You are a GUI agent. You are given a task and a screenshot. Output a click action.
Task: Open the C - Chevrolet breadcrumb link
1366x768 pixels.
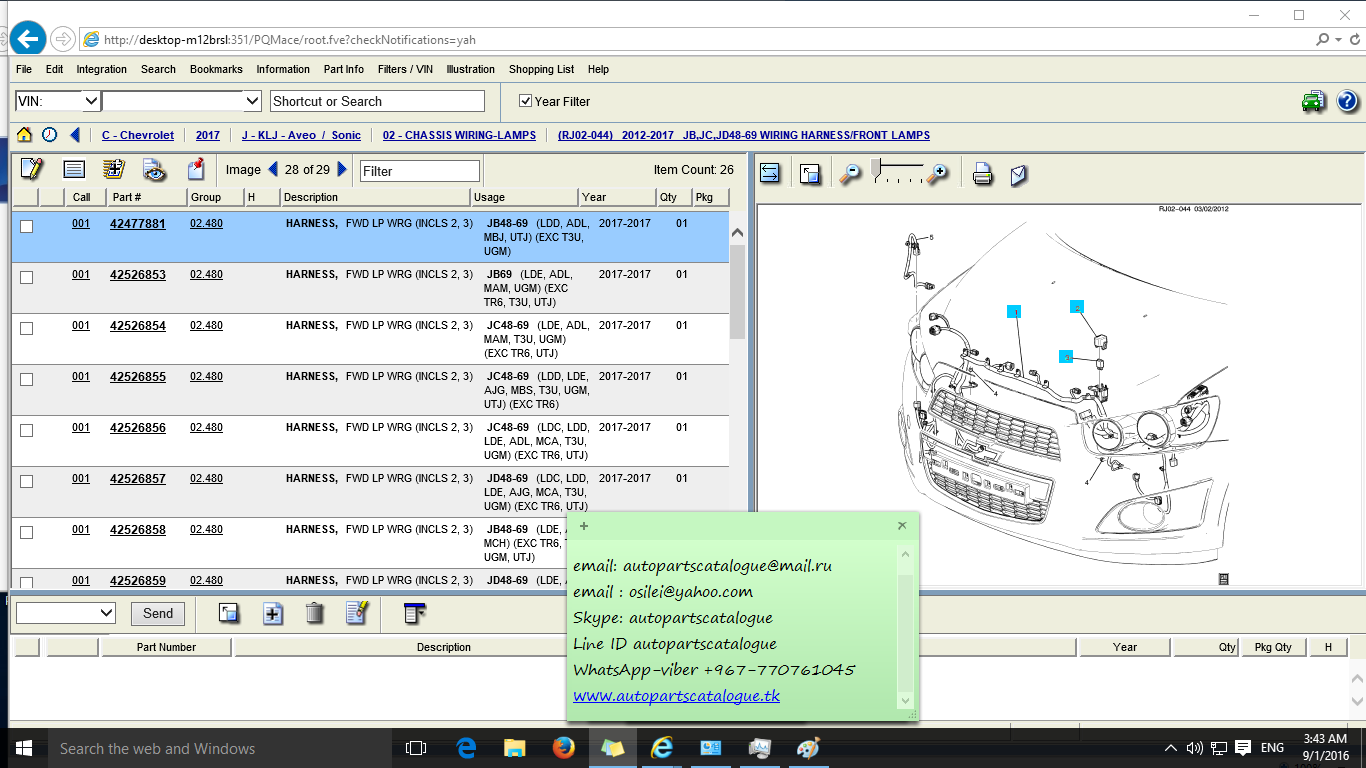pyautogui.click(x=138, y=135)
